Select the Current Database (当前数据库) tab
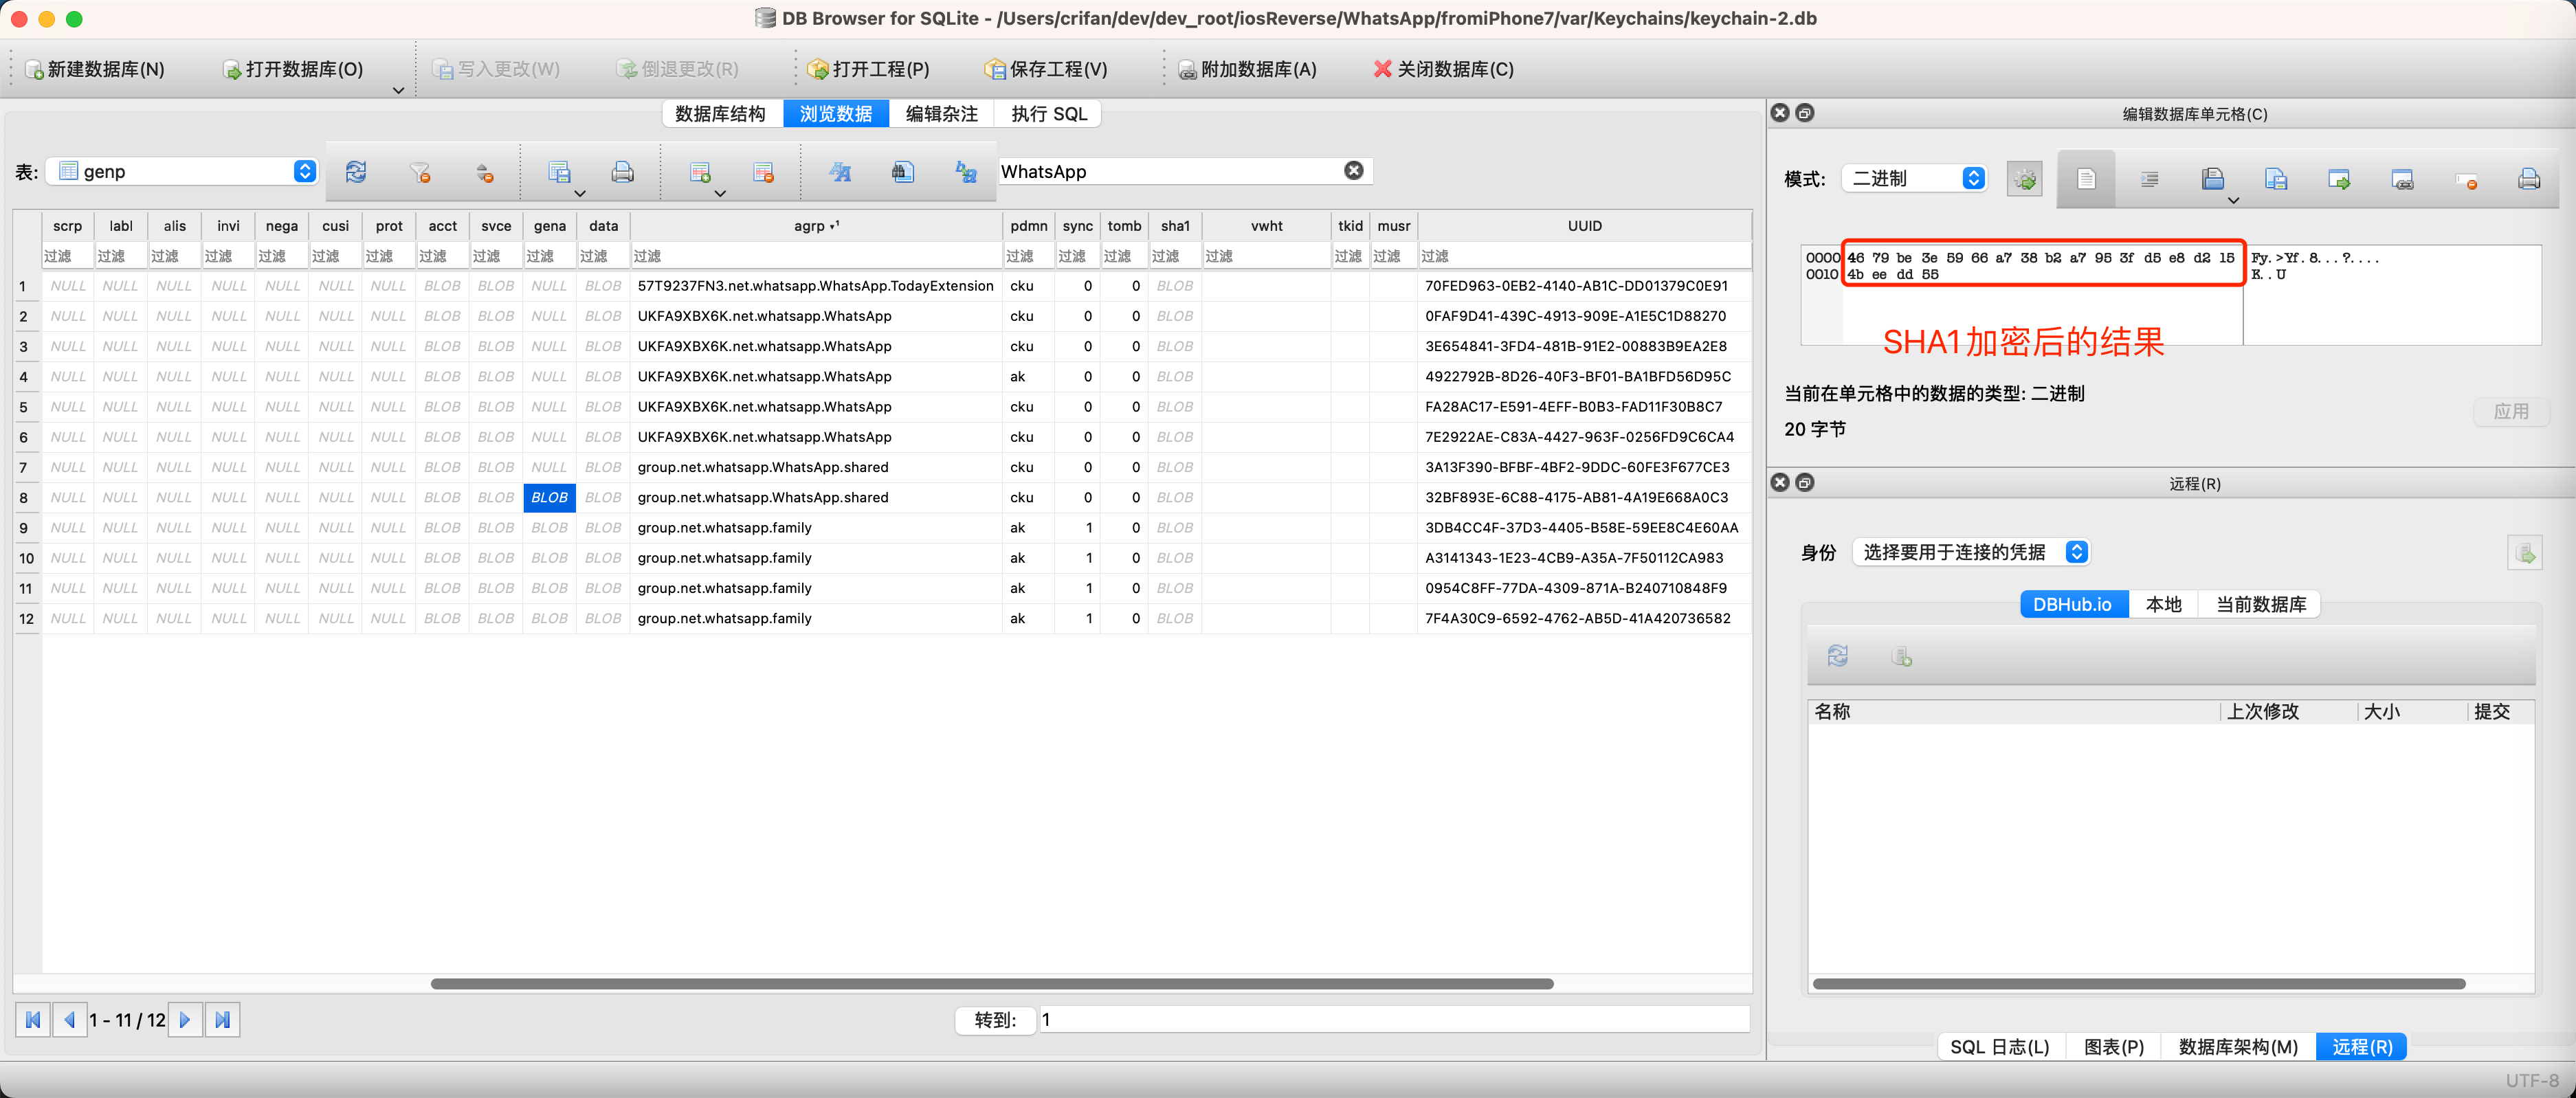Image resolution: width=2576 pixels, height=1098 pixels. tap(2260, 604)
